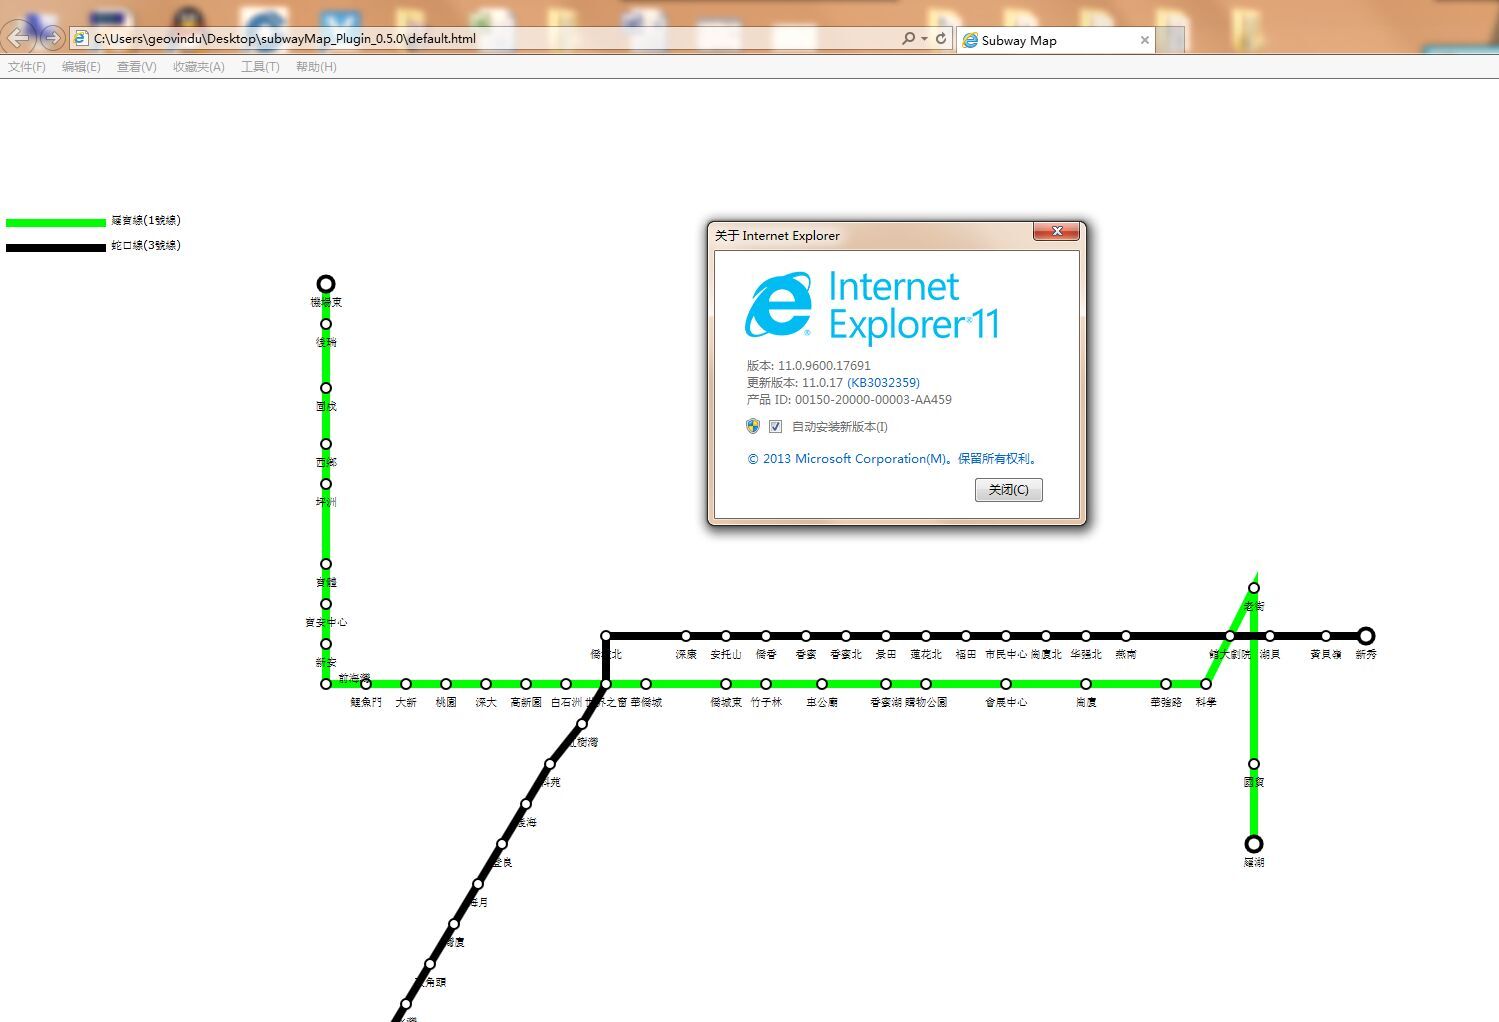Click the 燕南 station marker
Viewport: 1499px width, 1022px height.
(1126, 636)
